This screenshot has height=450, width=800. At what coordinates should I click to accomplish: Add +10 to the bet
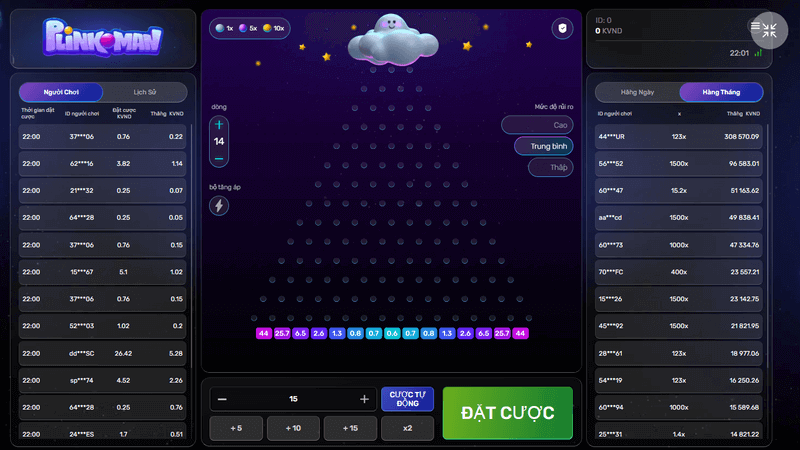coord(293,428)
